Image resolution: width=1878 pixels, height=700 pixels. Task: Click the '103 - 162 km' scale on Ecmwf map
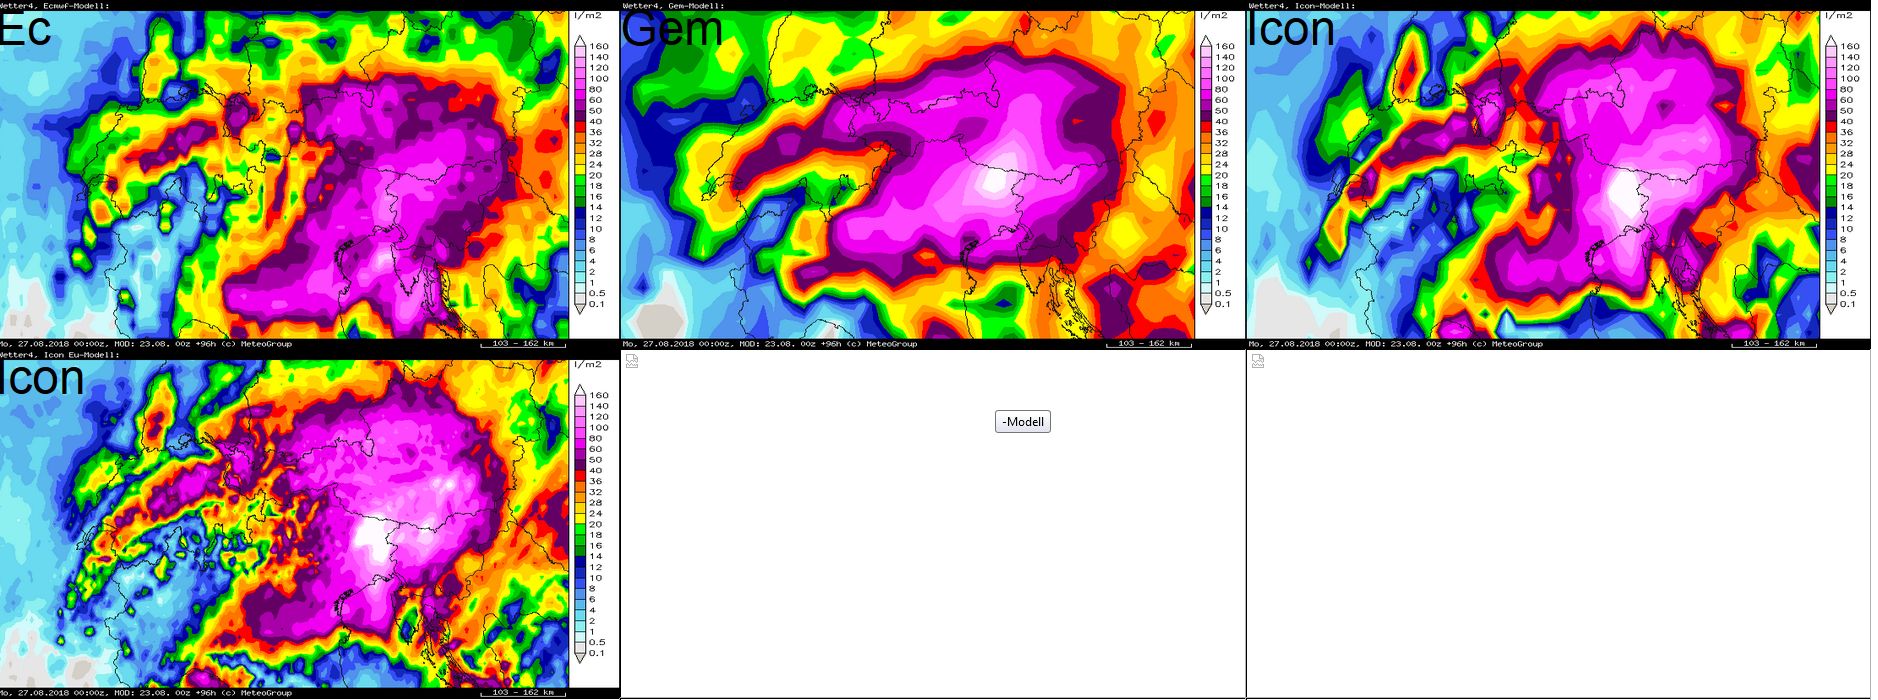click(523, 343)
